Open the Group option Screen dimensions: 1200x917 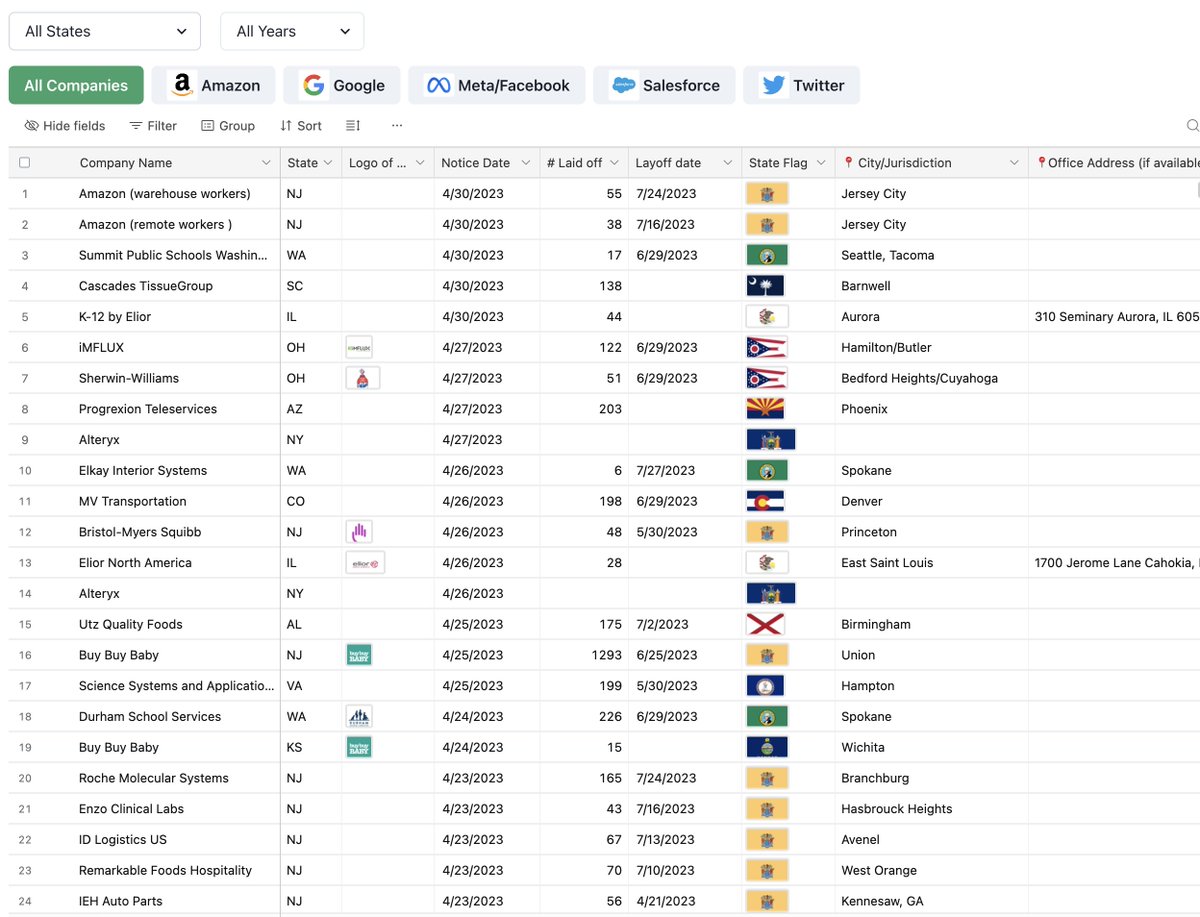coord(228,126)
